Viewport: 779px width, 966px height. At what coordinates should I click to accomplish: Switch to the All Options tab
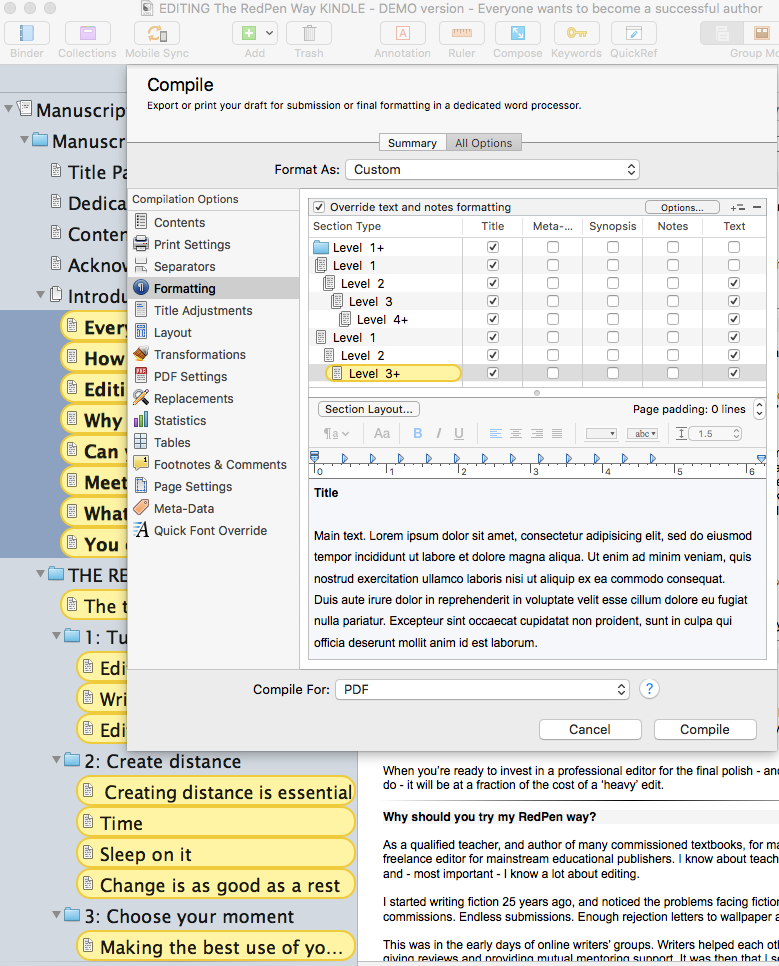(484, 143)
